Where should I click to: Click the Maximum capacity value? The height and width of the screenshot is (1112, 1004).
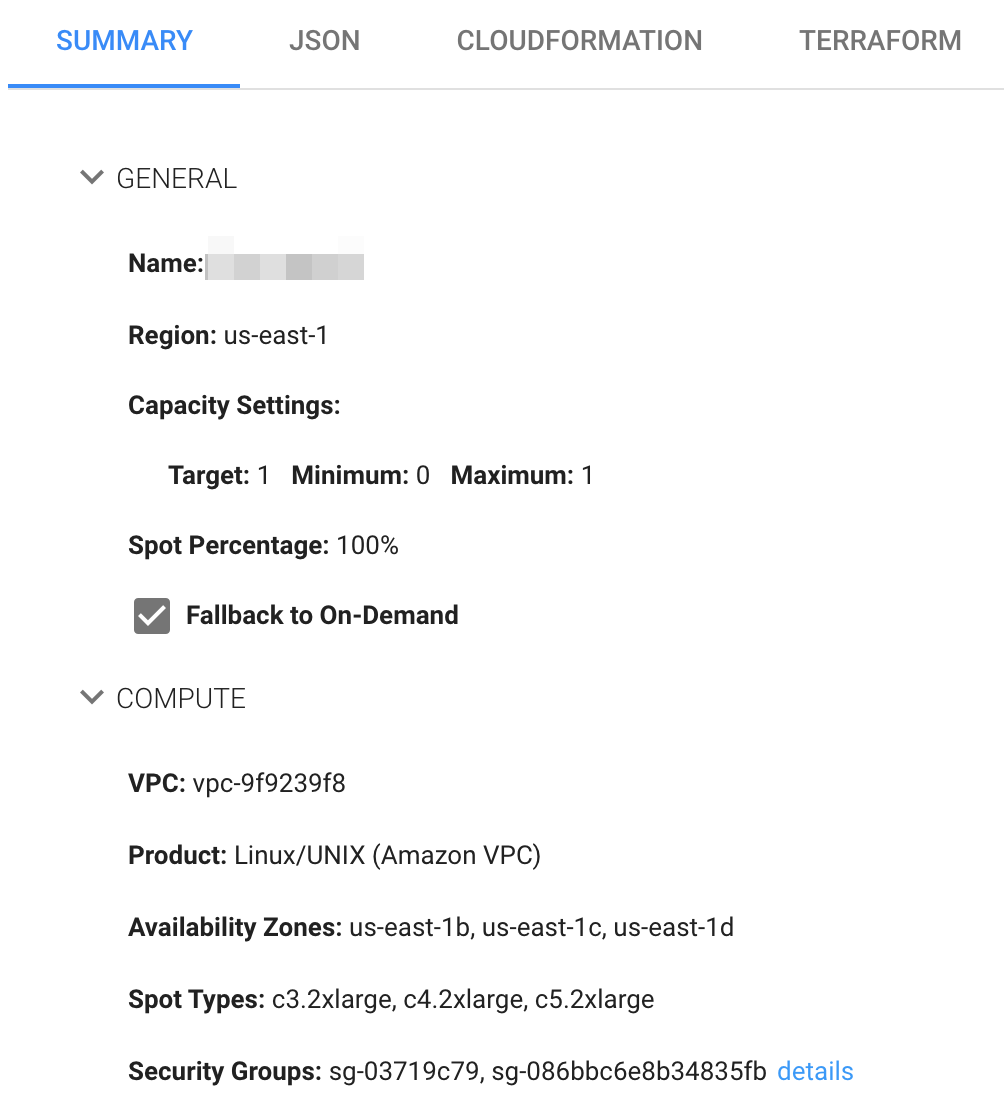[x=588, y=476]
